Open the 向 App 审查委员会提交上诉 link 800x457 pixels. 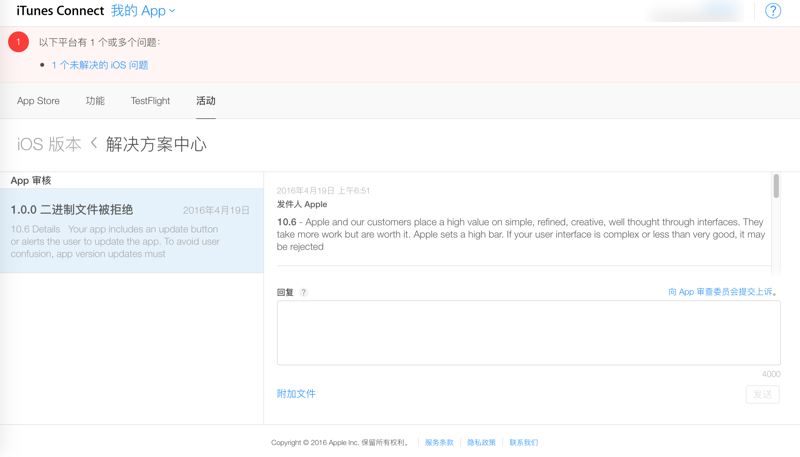click(720, 292)
